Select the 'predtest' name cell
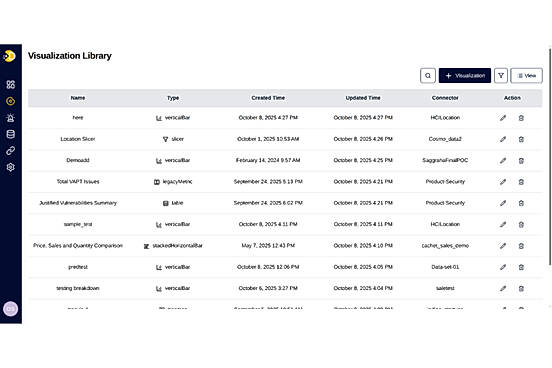 click(78, 267)
